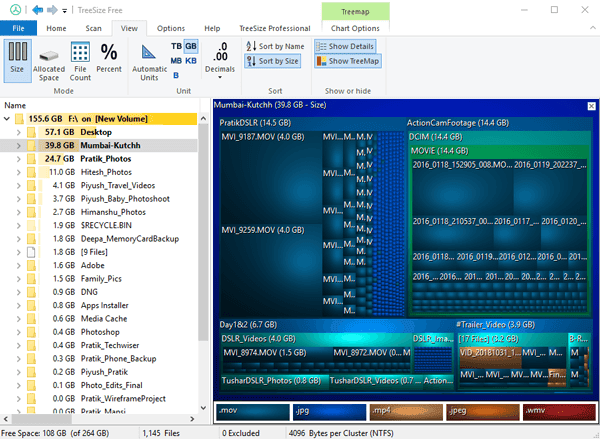This screenshot has width=600, height=439.
Task: Set unit to TB
Action: pos(176,46)
